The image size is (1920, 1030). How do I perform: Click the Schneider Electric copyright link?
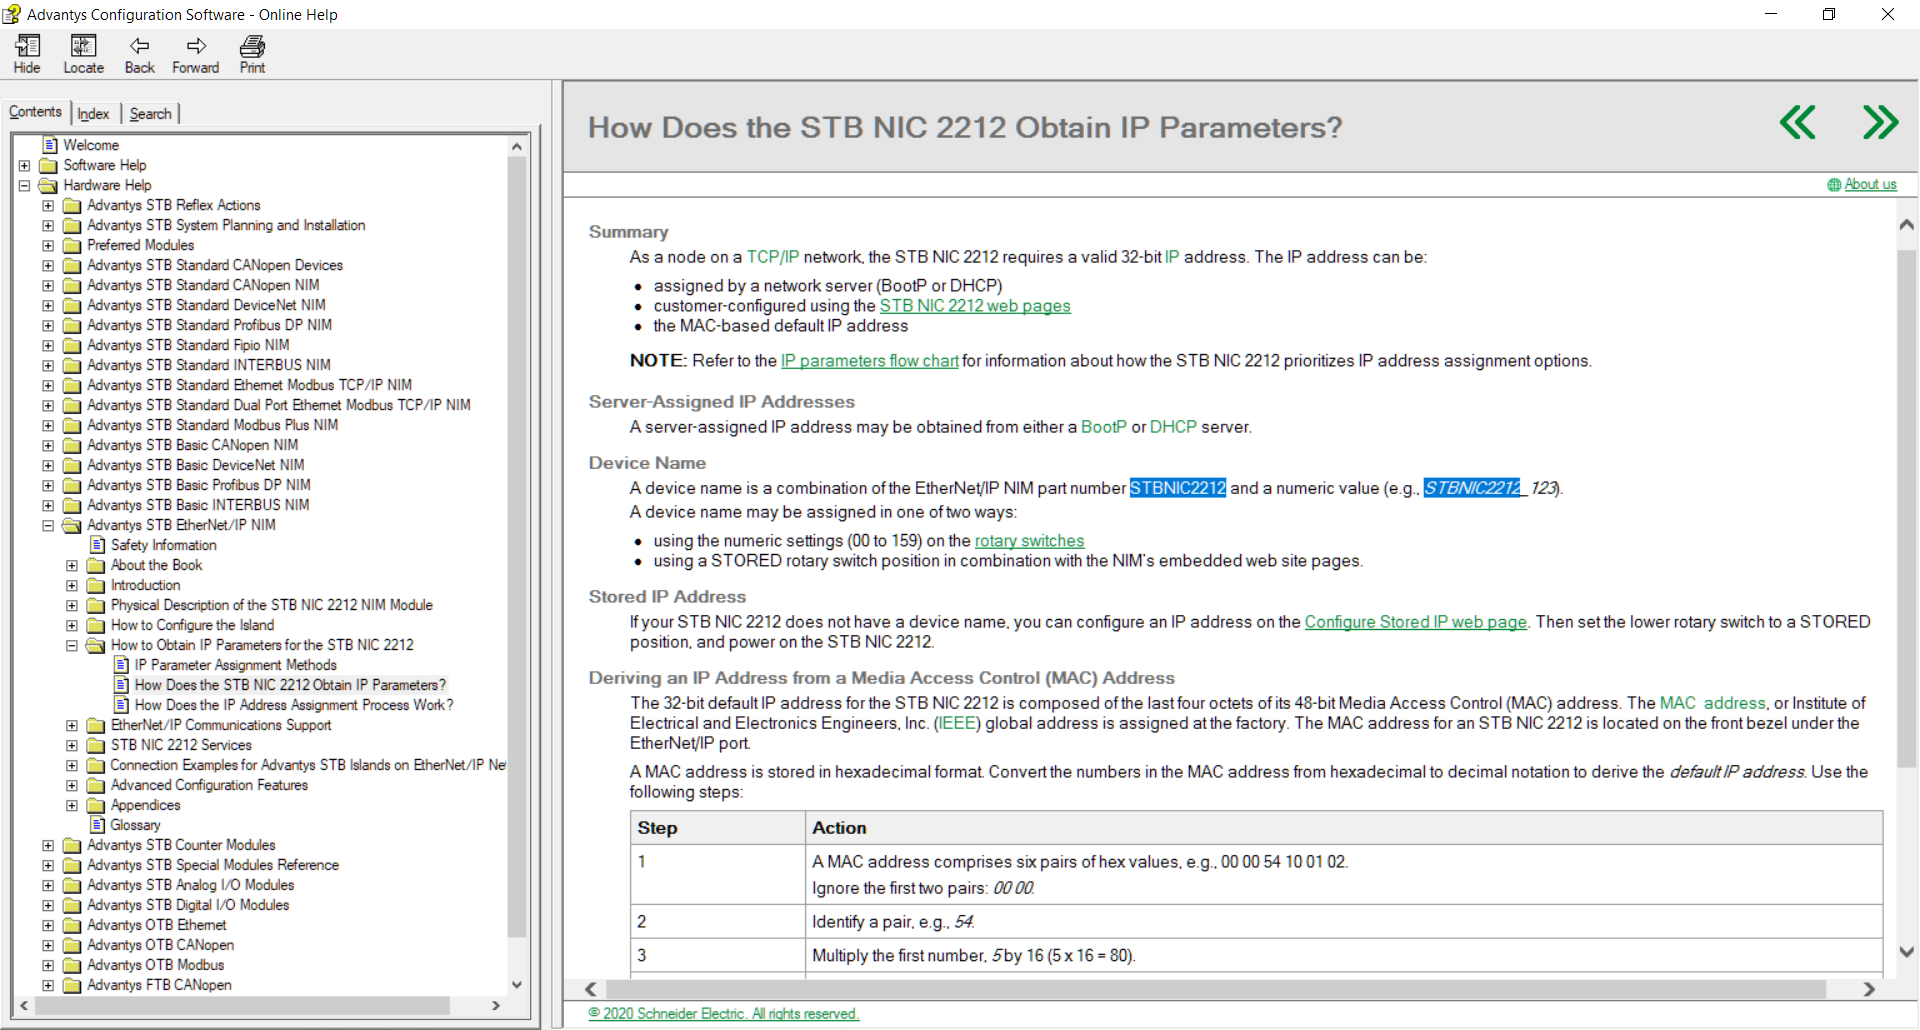click(x=724, y=1014)
